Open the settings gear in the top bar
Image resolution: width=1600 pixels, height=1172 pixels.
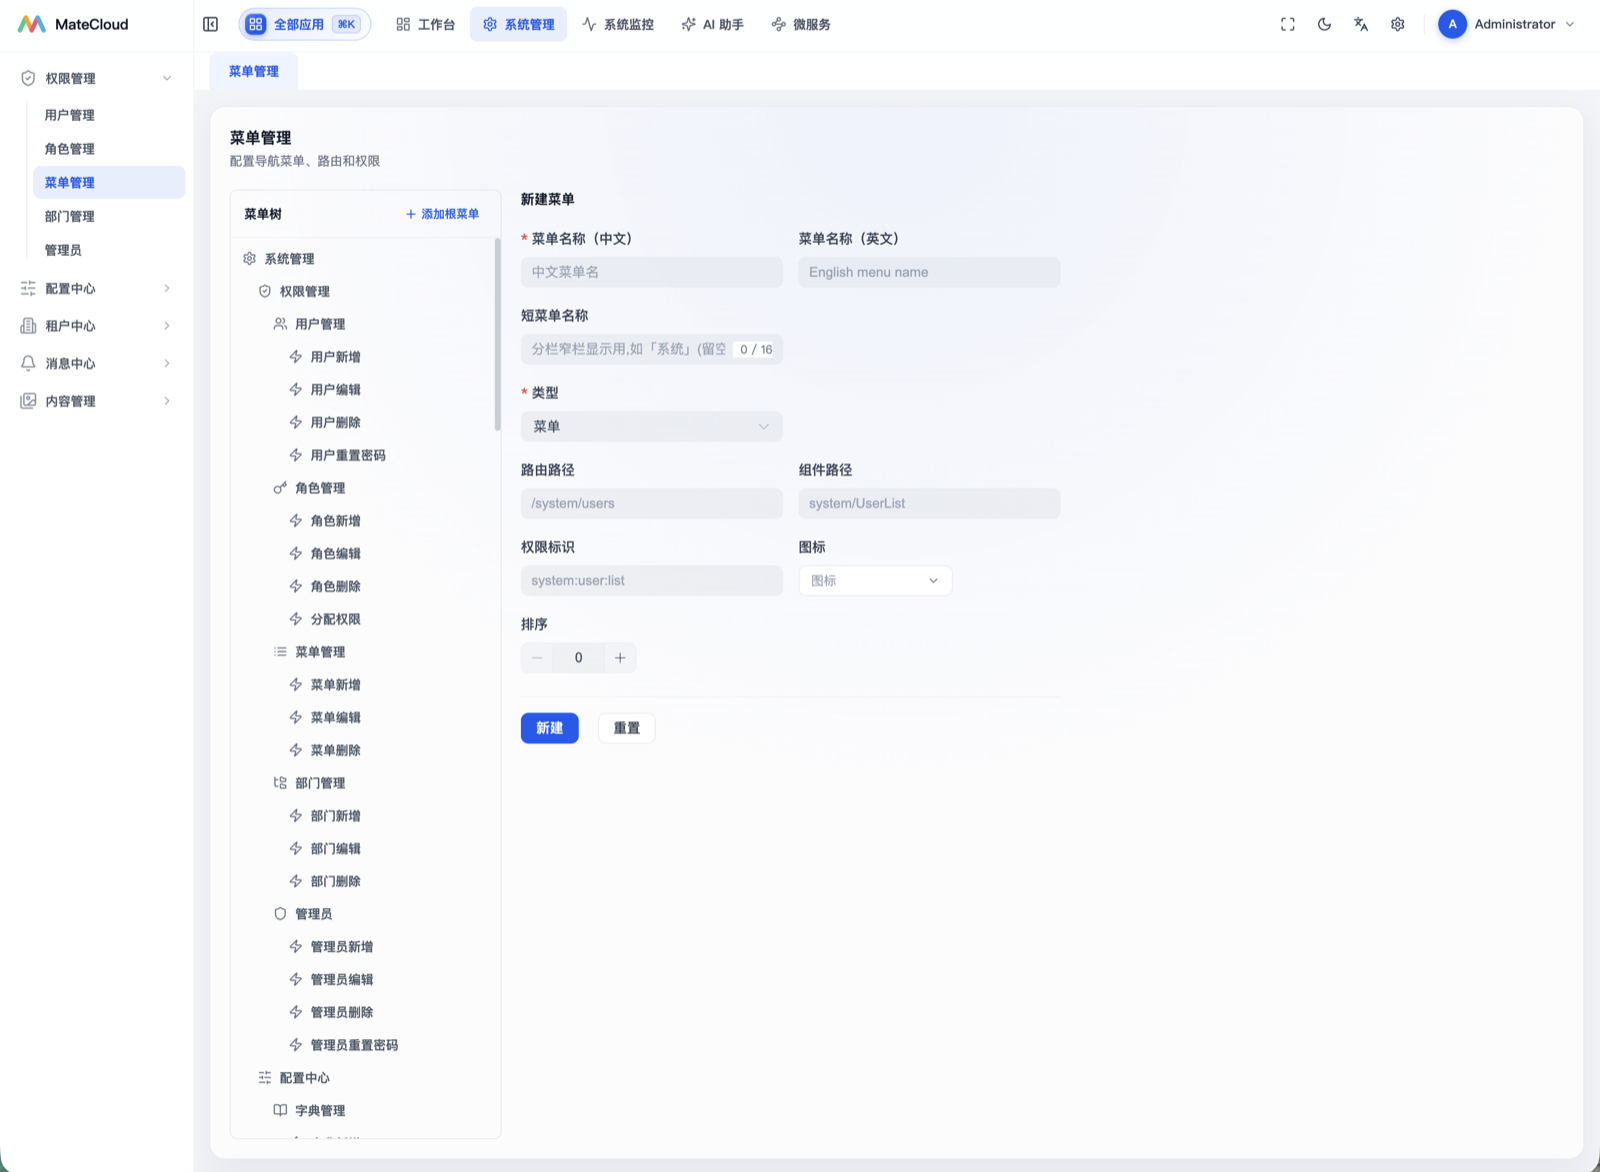[1398, 24]
